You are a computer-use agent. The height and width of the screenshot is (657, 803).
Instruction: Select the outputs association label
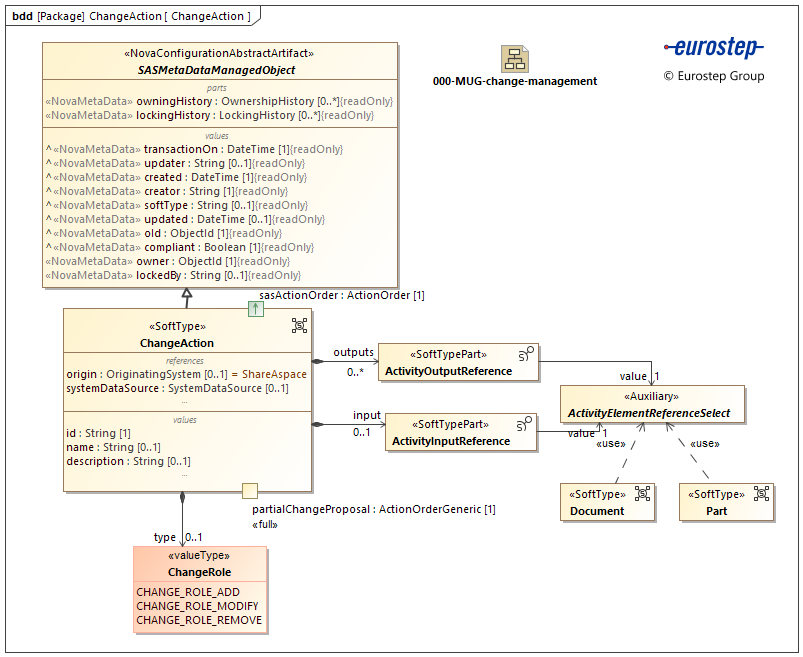[x=353, y=352]
